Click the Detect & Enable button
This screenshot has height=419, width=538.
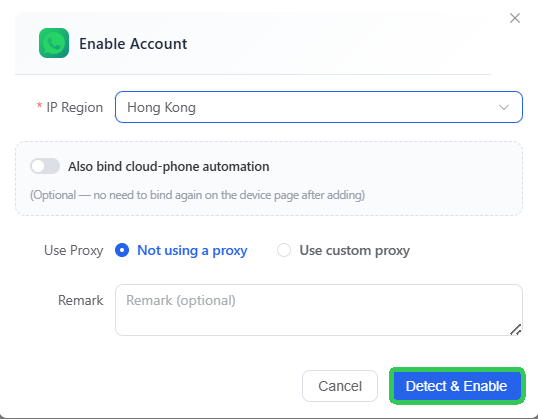click(x=457, y=386)
